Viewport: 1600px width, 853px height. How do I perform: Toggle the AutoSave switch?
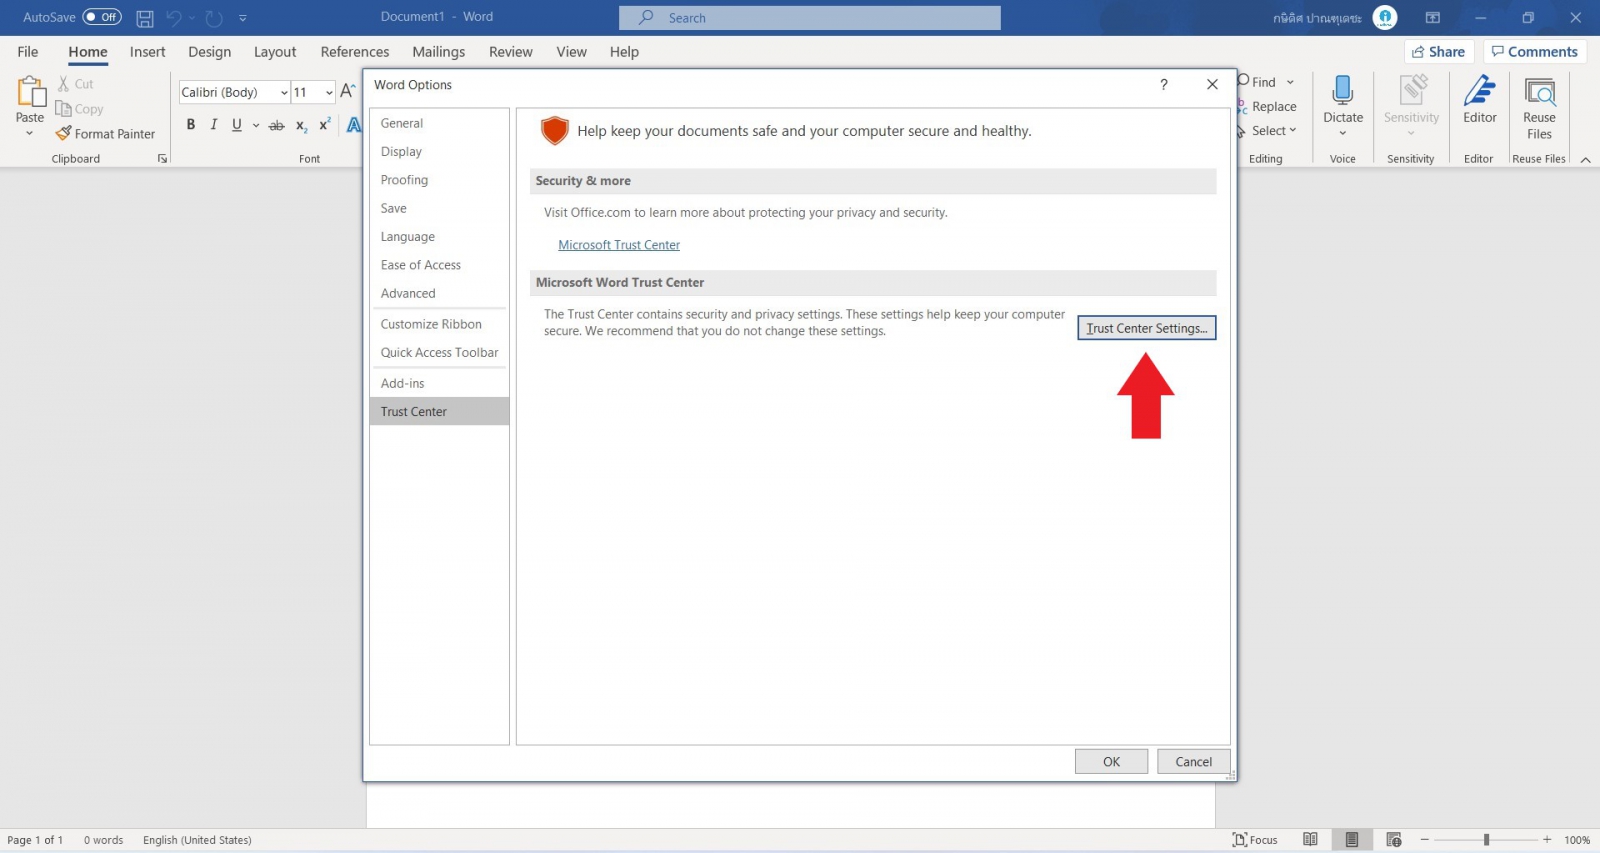pos(102,17)
